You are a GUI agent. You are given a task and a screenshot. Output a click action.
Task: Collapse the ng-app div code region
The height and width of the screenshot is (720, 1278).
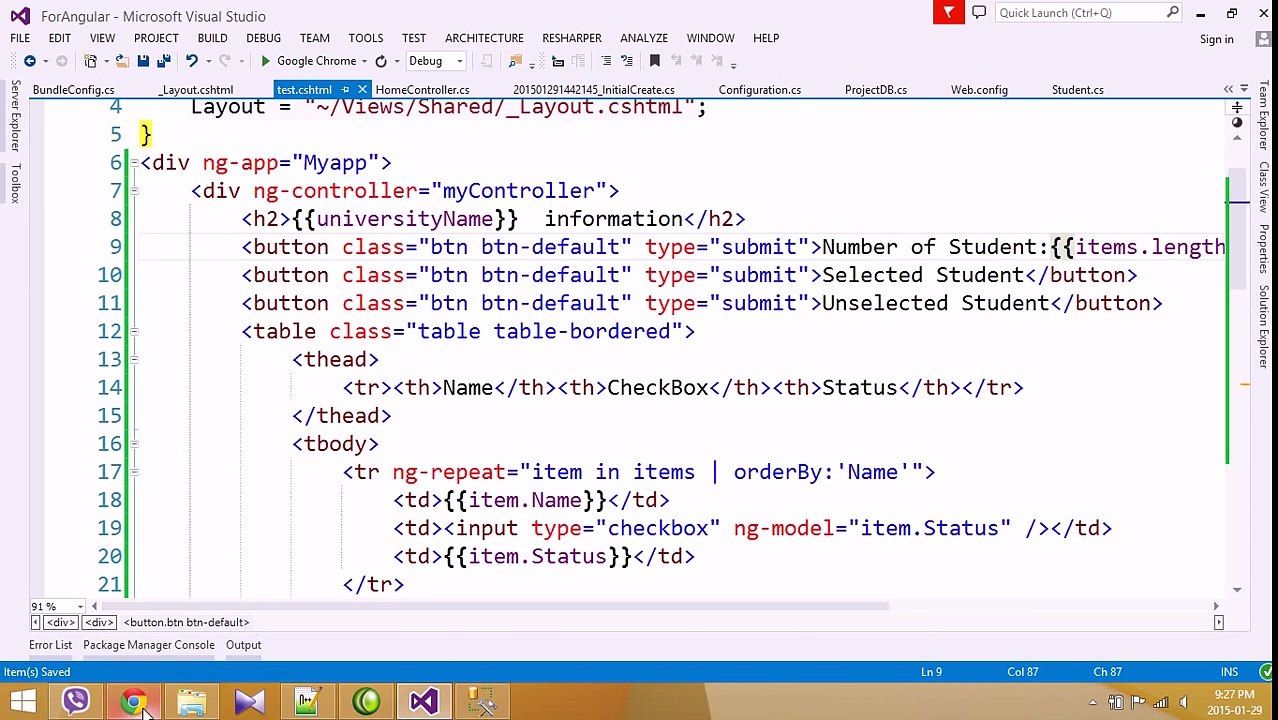point(134,163)
